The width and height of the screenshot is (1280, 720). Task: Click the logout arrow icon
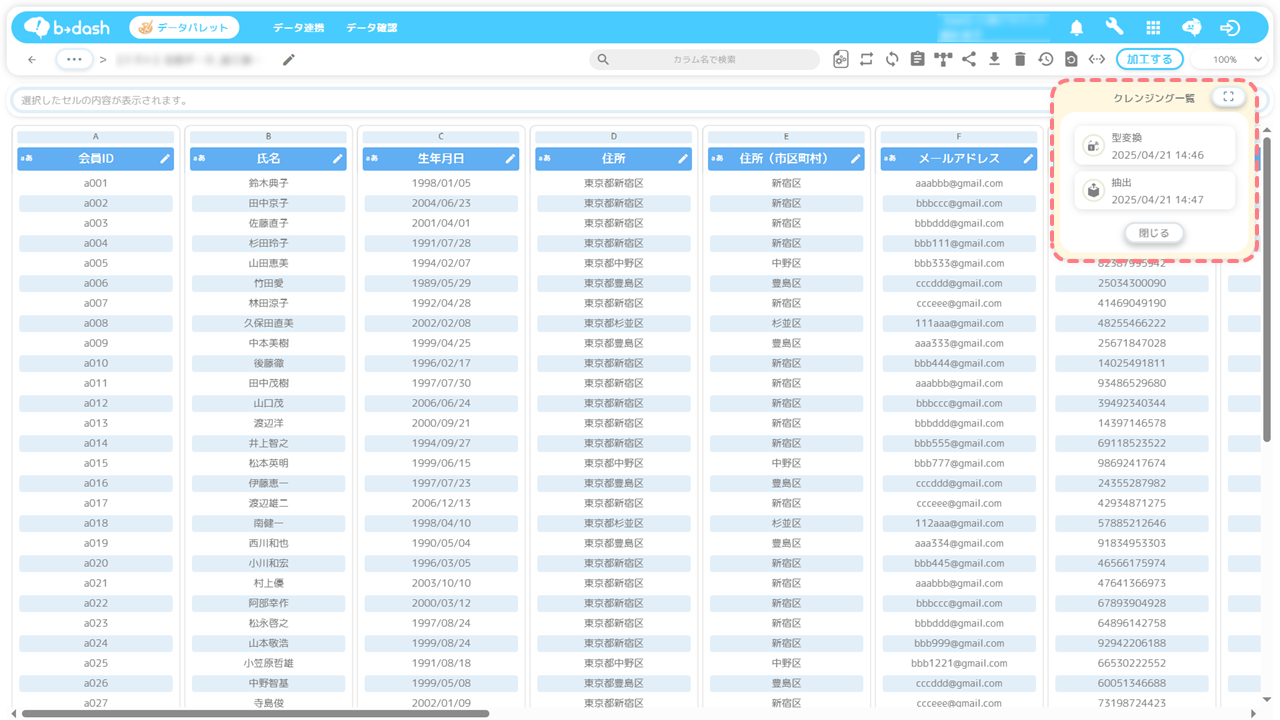[1230, 28]
